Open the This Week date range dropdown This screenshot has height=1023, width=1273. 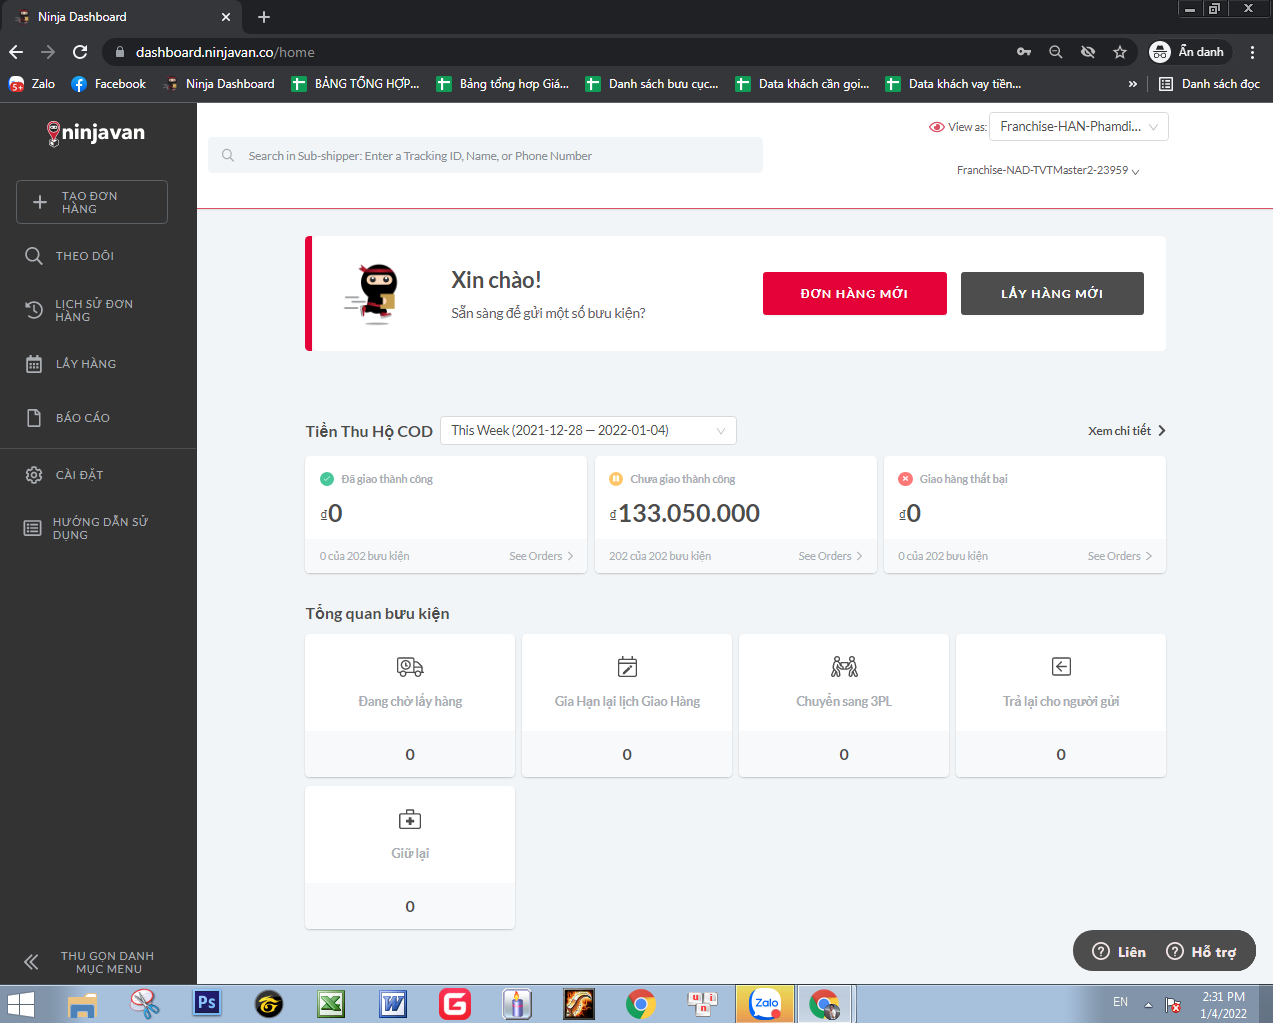pyautogui.click(x=588, y=430)
